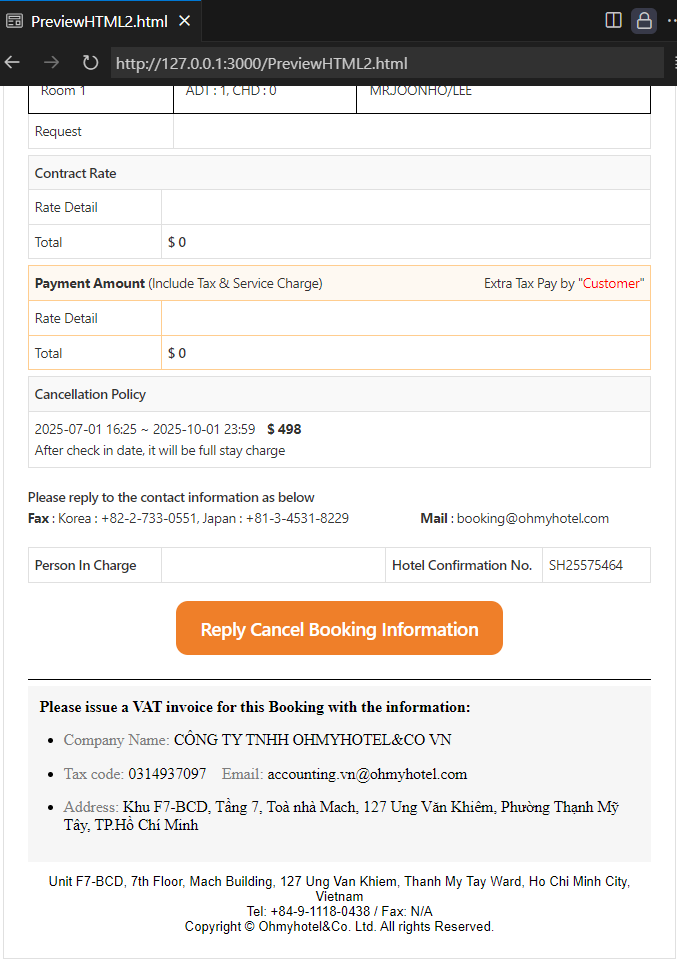Click the $ 498 cancellation charge
Image resolution: width=677 pixels, height=959 pixels.
click(284, 429)
